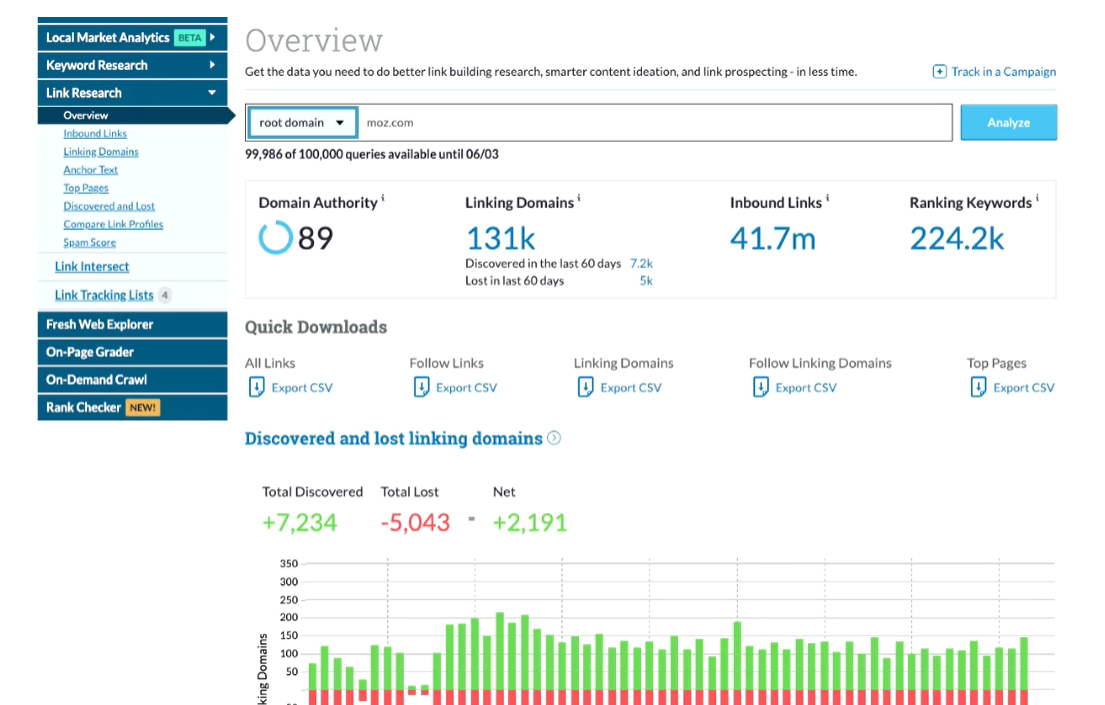Click the tallest green bar in chart
Screen dimensions: 1105x705
(x=500, y=650)
